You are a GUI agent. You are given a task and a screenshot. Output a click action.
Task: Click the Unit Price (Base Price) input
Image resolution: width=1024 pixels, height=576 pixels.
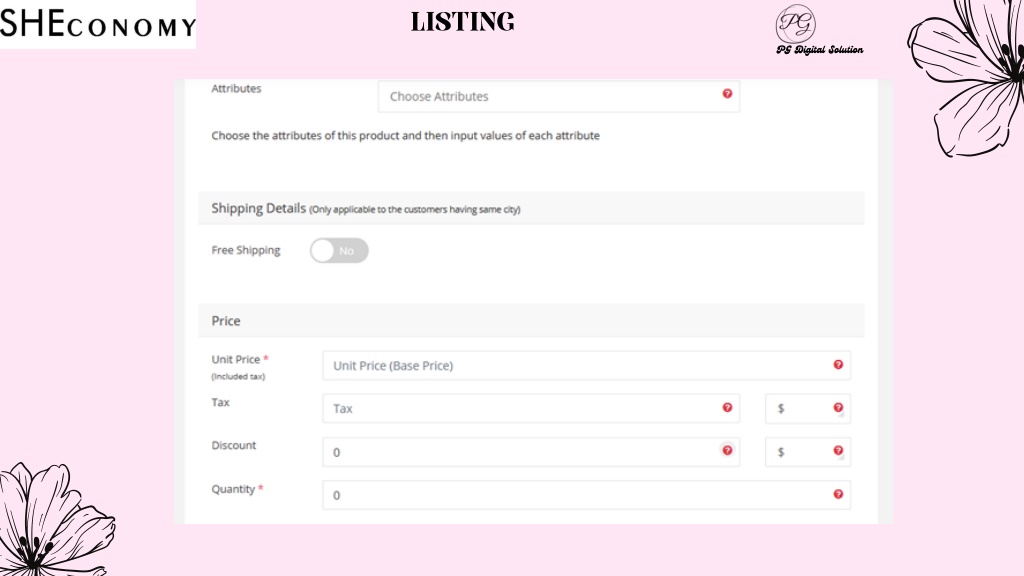click(x=586, y=366)
